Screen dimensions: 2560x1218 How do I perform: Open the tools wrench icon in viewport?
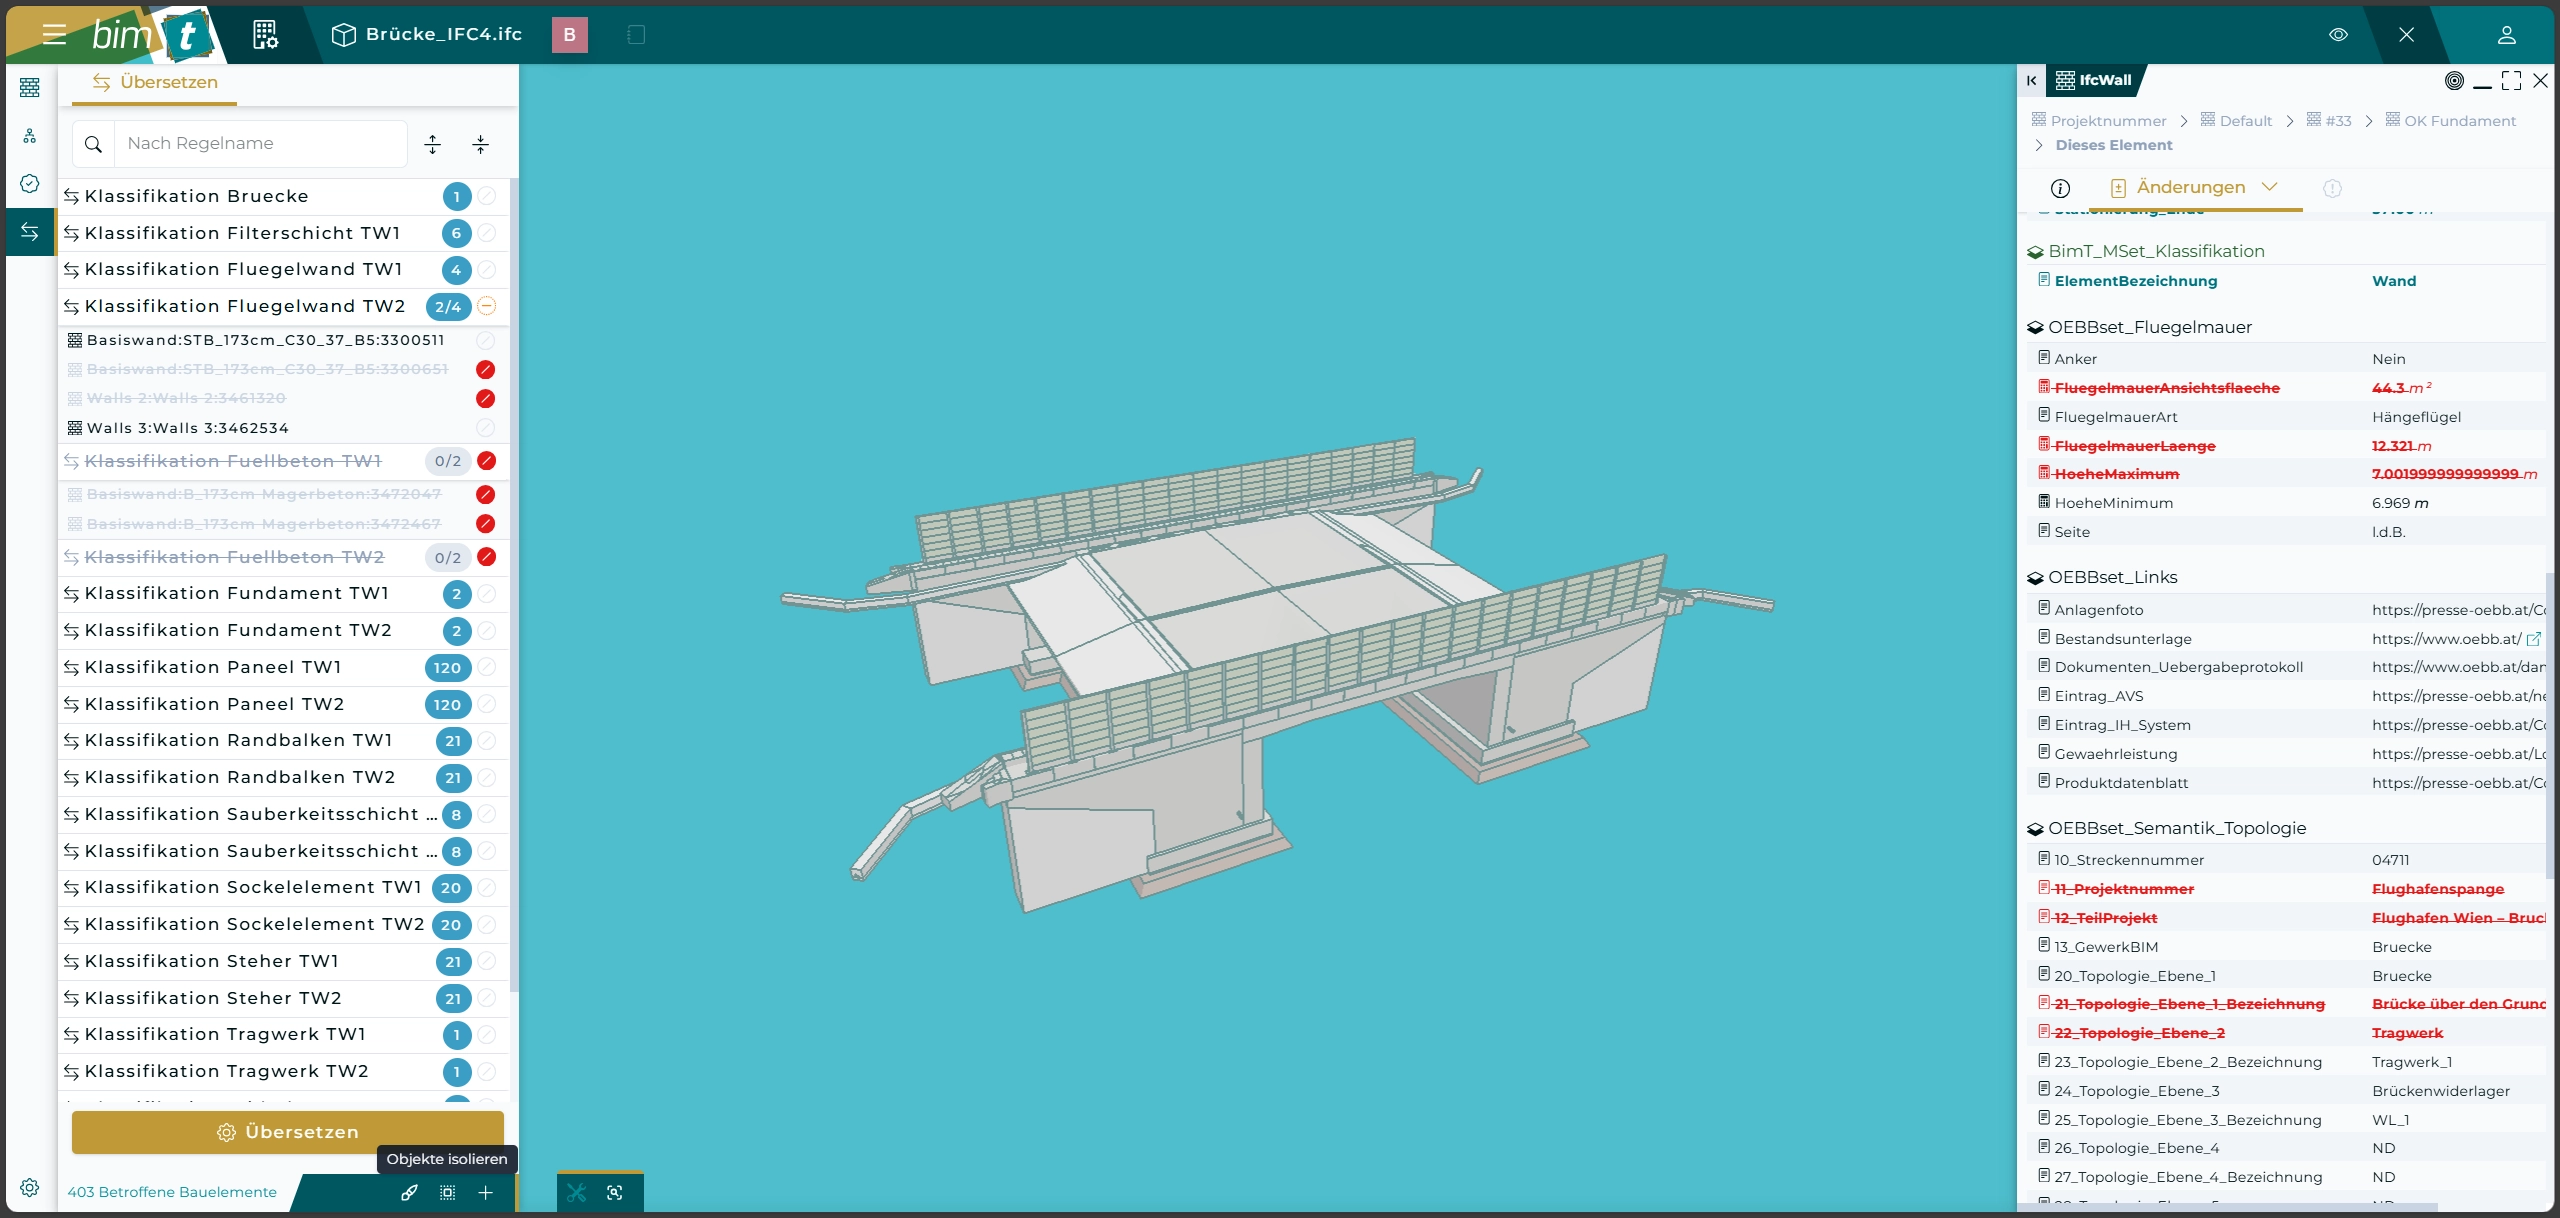tap(577, 1192)
